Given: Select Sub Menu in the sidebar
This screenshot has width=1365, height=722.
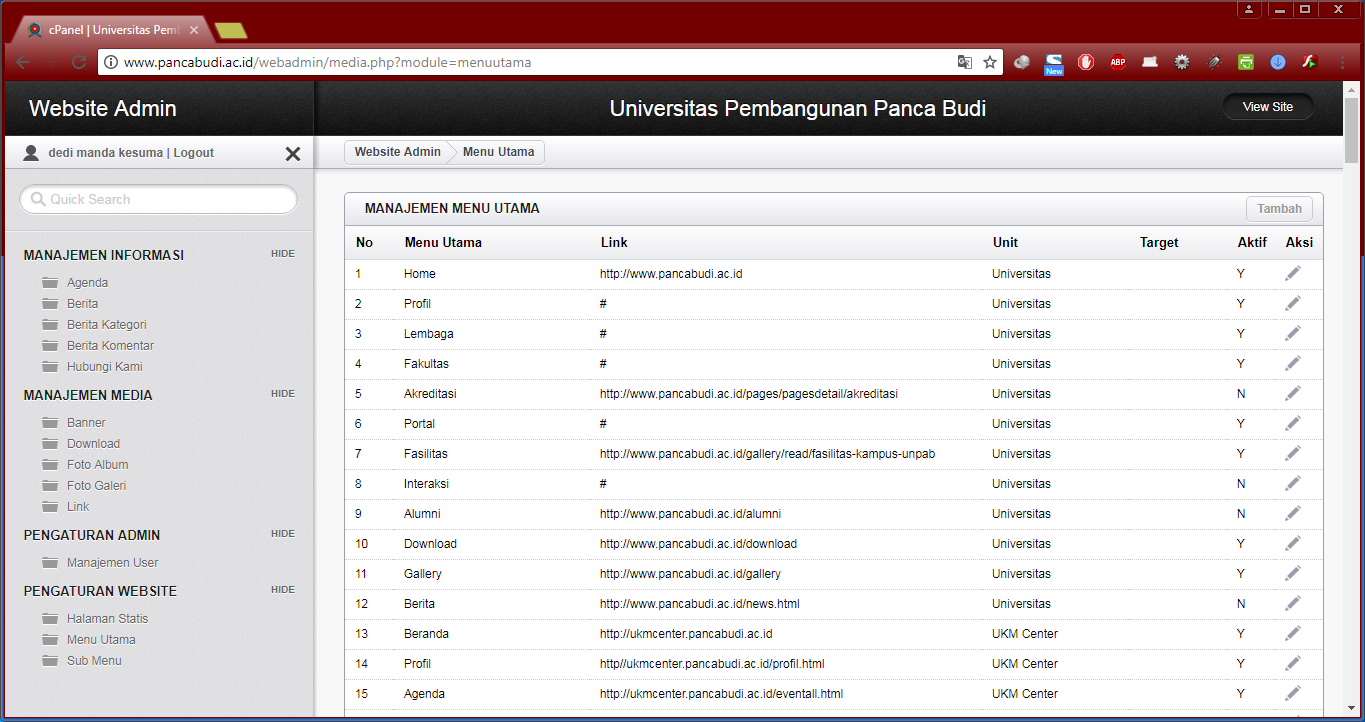Looking at the screenshot, I should click(94, 661).
